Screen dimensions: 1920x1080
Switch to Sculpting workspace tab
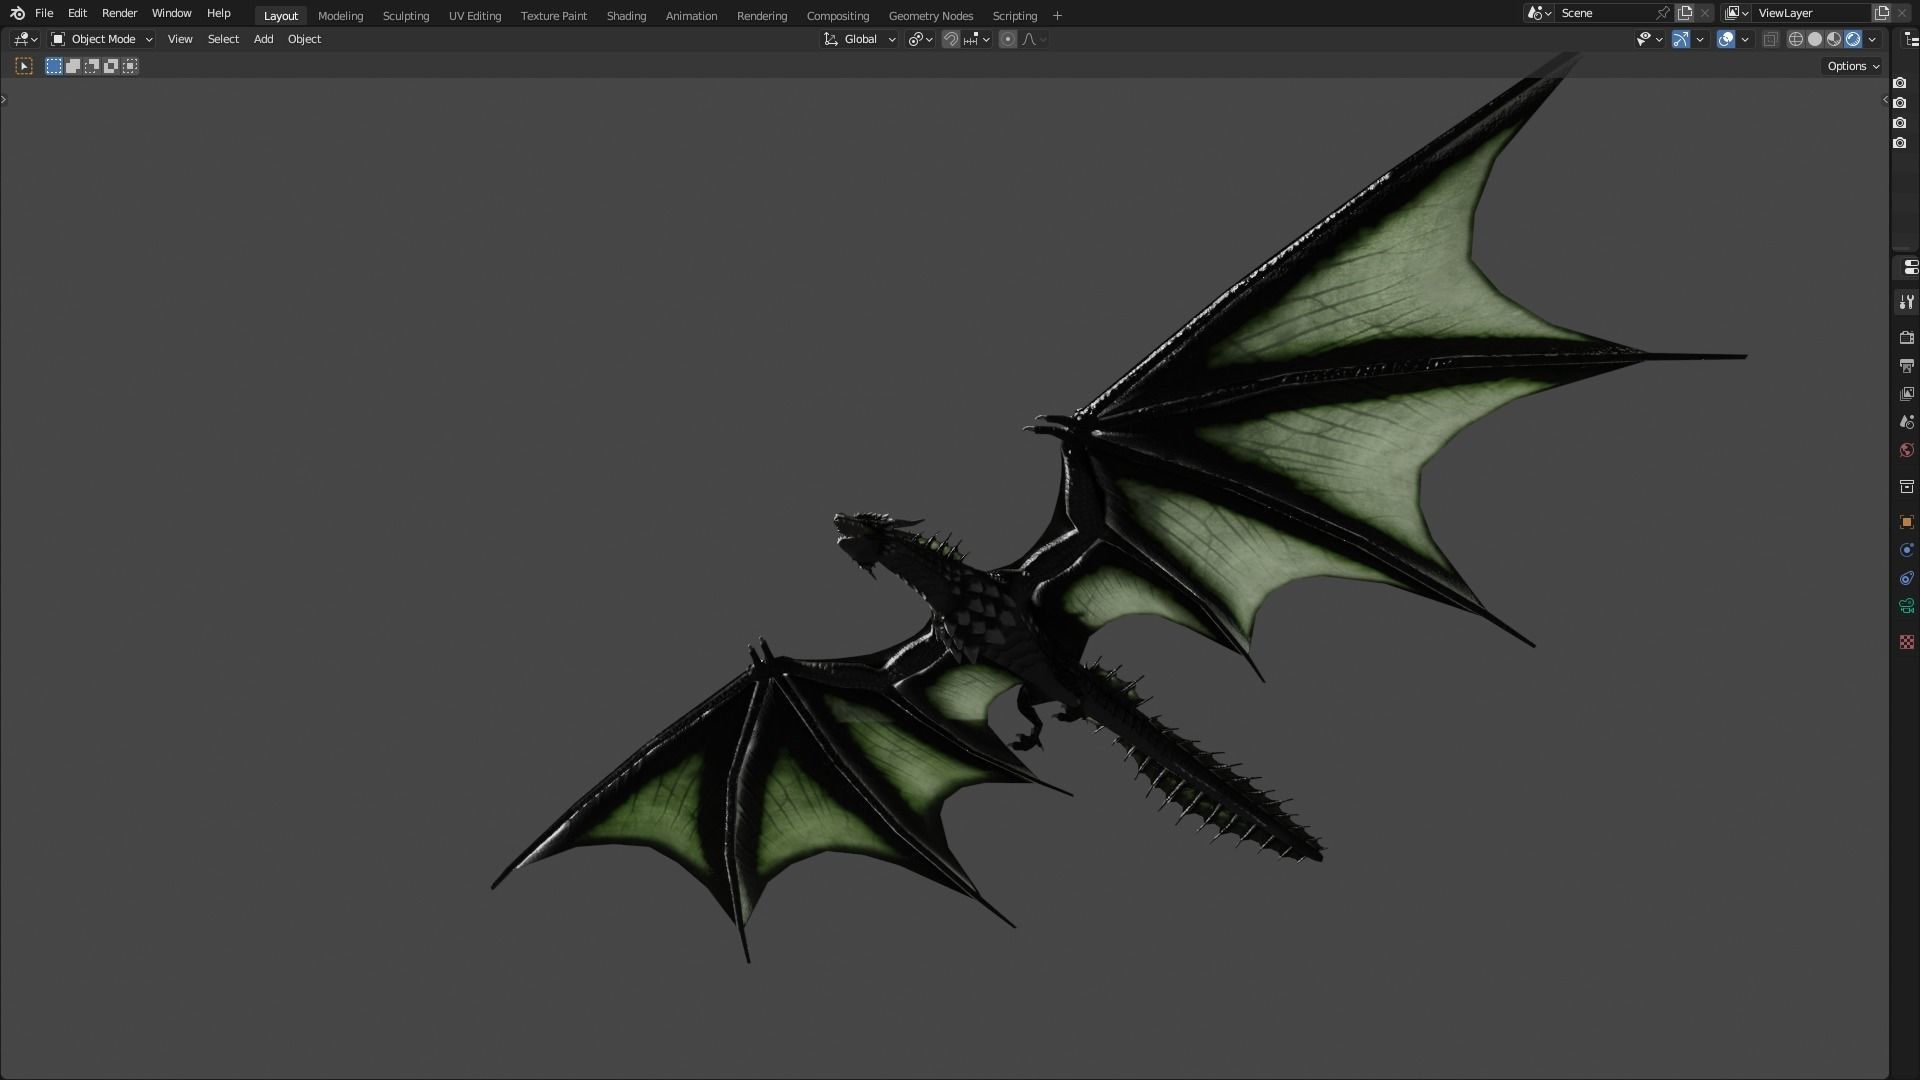pos(406,16)
